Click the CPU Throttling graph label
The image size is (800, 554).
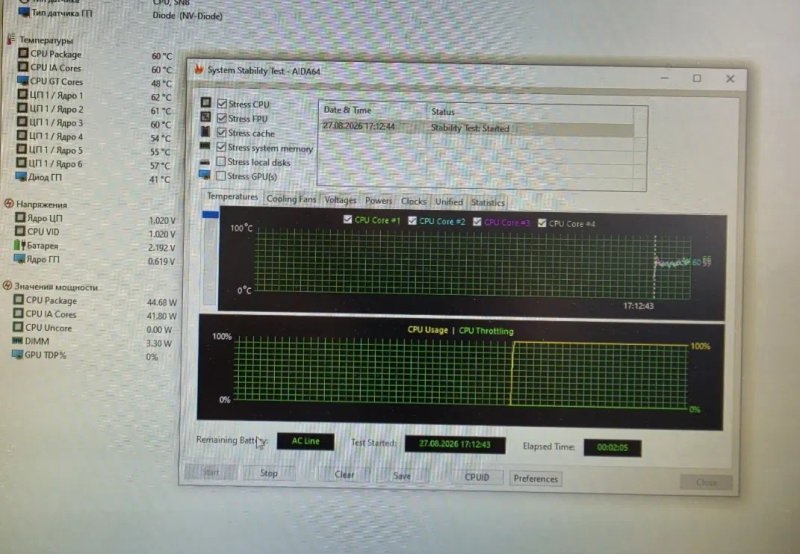486,331
